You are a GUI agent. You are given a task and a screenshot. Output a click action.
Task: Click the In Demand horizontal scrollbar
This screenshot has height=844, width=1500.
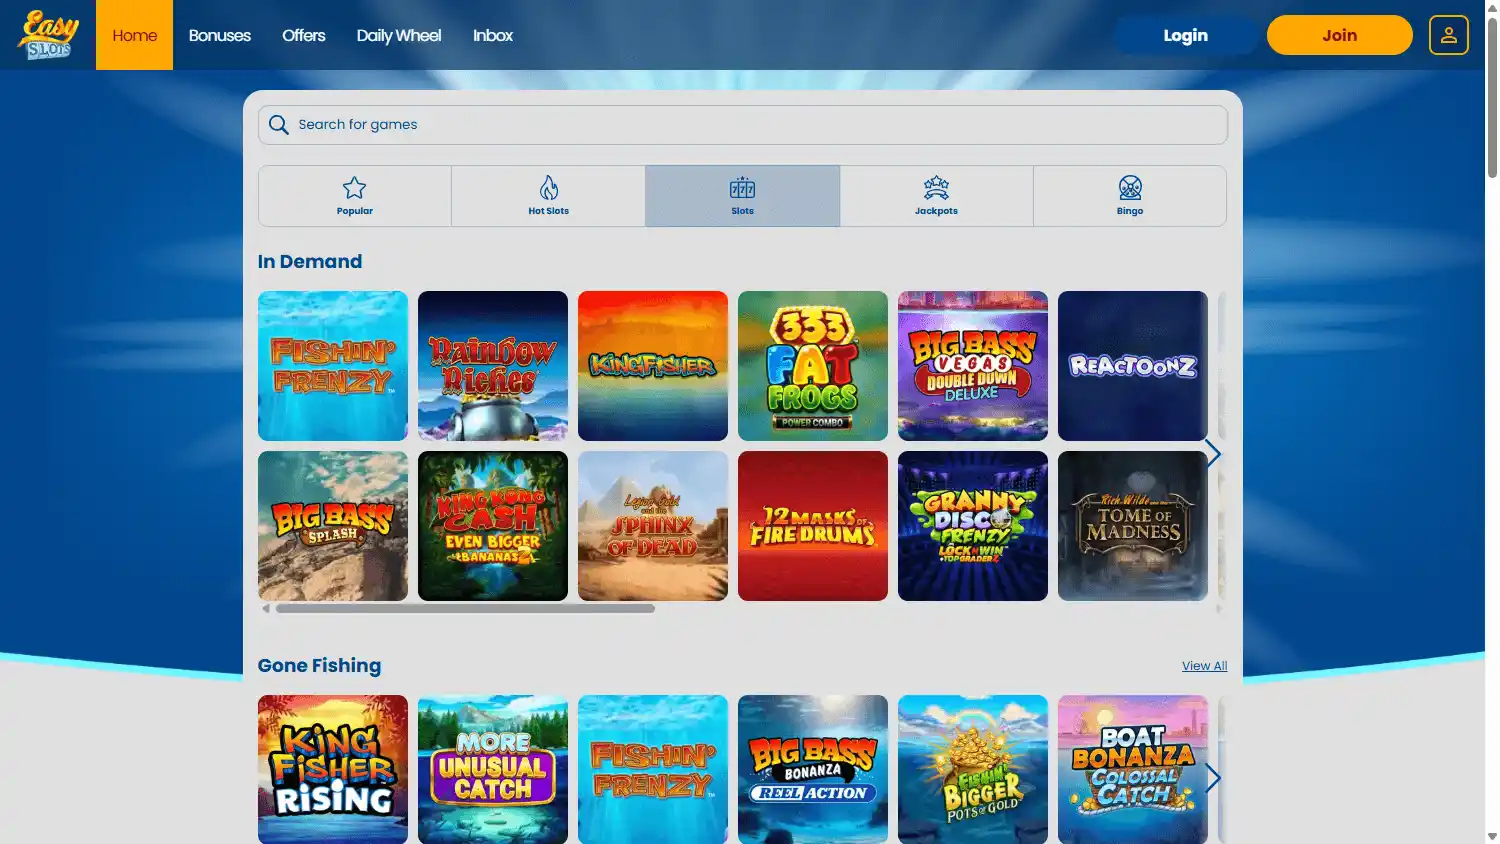click(465, 608)
